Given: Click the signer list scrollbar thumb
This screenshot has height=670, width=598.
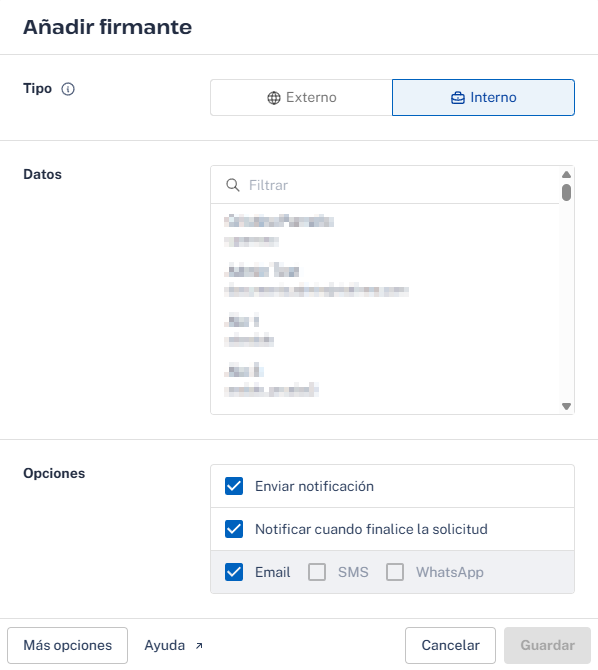Looking at the screenshot, I should point(566,192).
